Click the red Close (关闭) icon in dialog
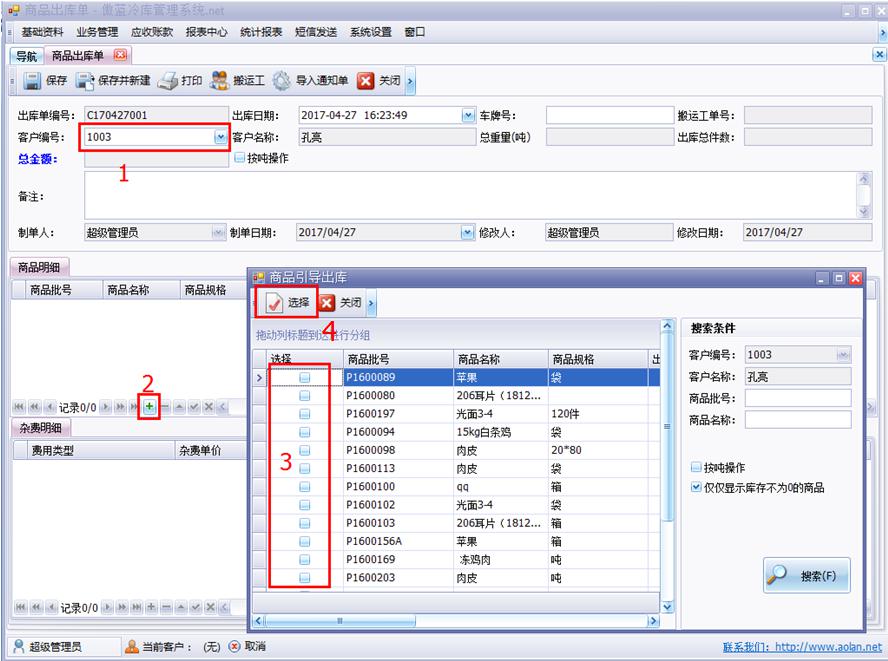 click(x=327, y=303)
